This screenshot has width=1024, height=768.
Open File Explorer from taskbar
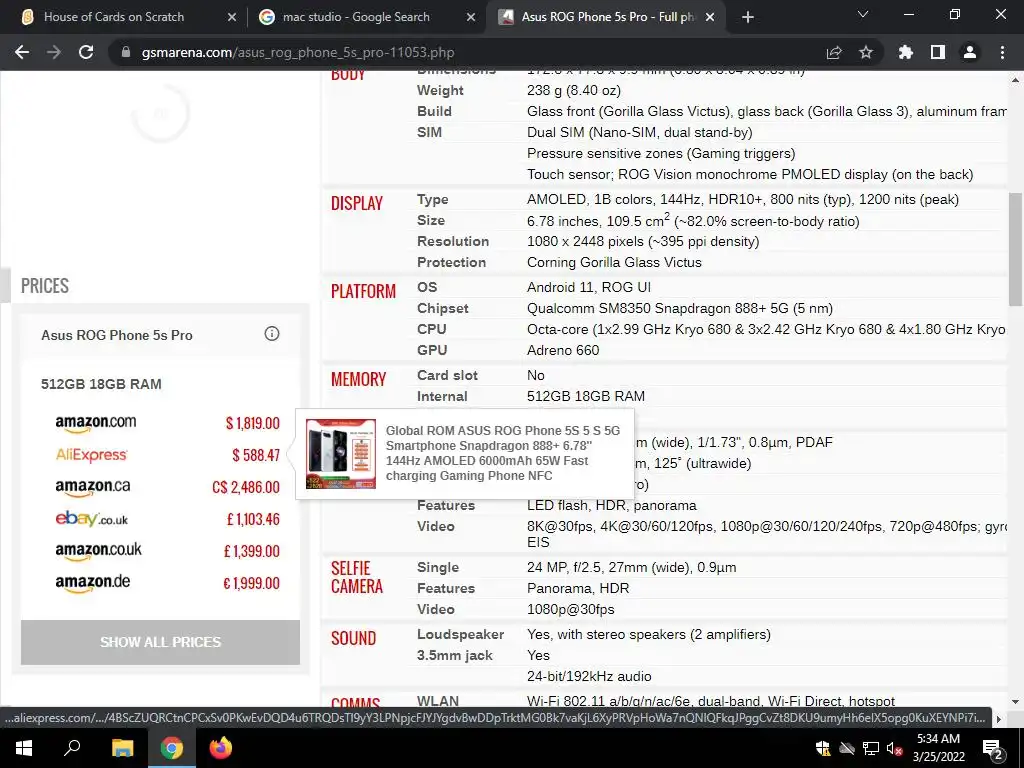[x=122, y=748]
